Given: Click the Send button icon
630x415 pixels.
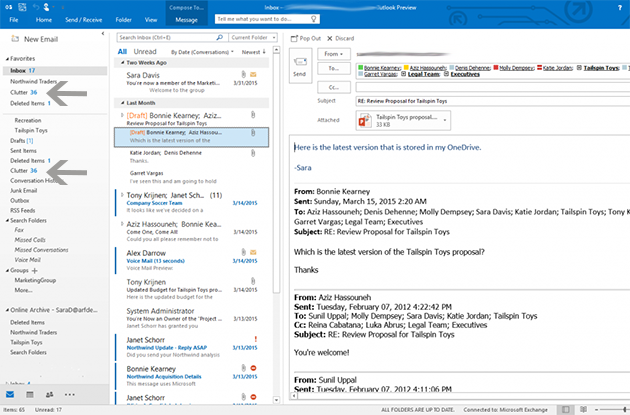Looking at the screenshot, I should (299, 66).
